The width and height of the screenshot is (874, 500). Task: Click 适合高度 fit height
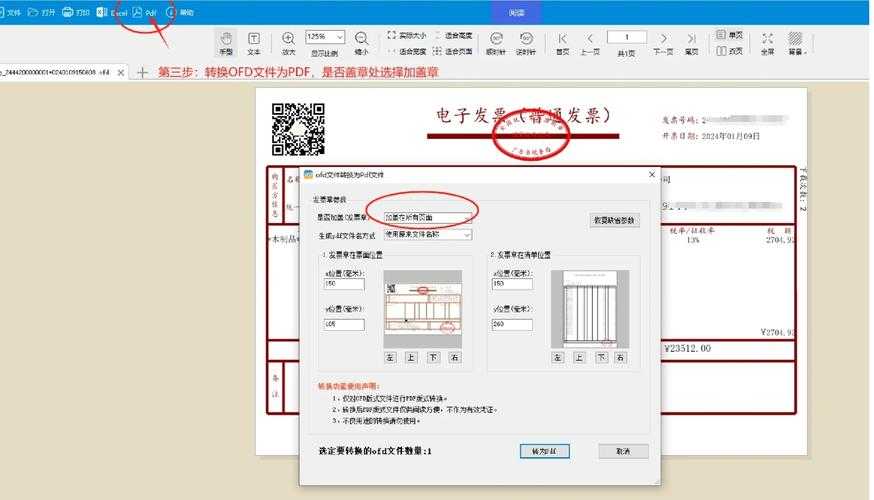pyautogui.click(x=453, y=35)
